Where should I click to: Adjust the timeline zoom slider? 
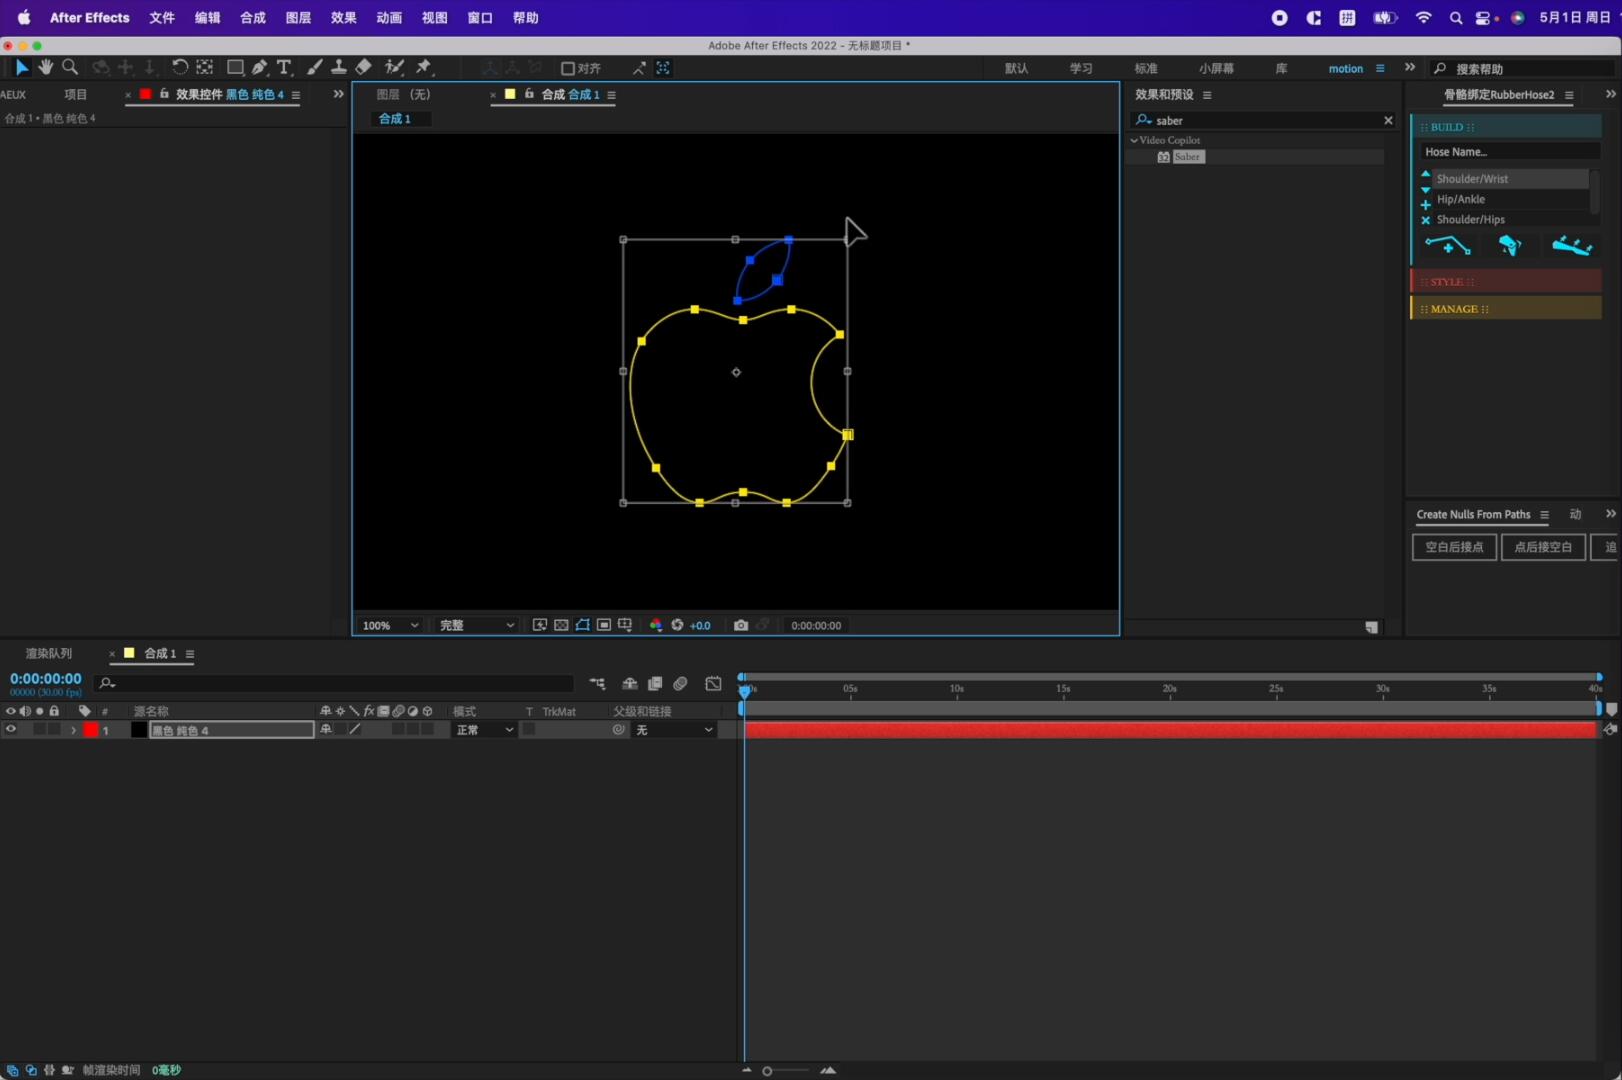coord(767,1071)
